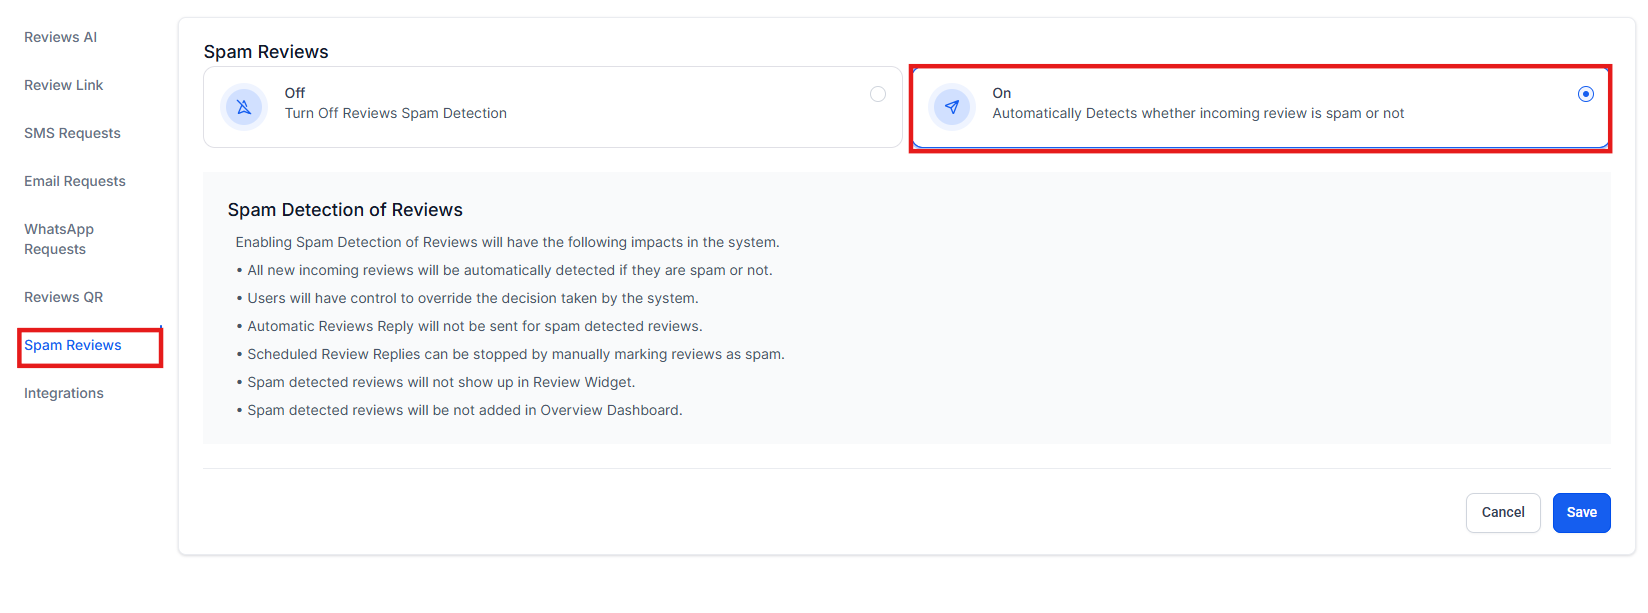Click the 'Spam Detection of Reviews' heading

345,210
